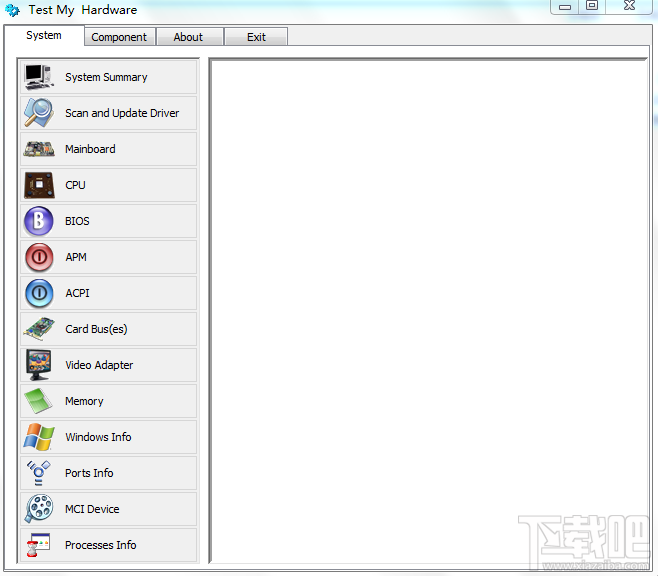Click the Mainboard circuit board icon
This screenshot has height=576, width=658.
(x=39, y=149)
